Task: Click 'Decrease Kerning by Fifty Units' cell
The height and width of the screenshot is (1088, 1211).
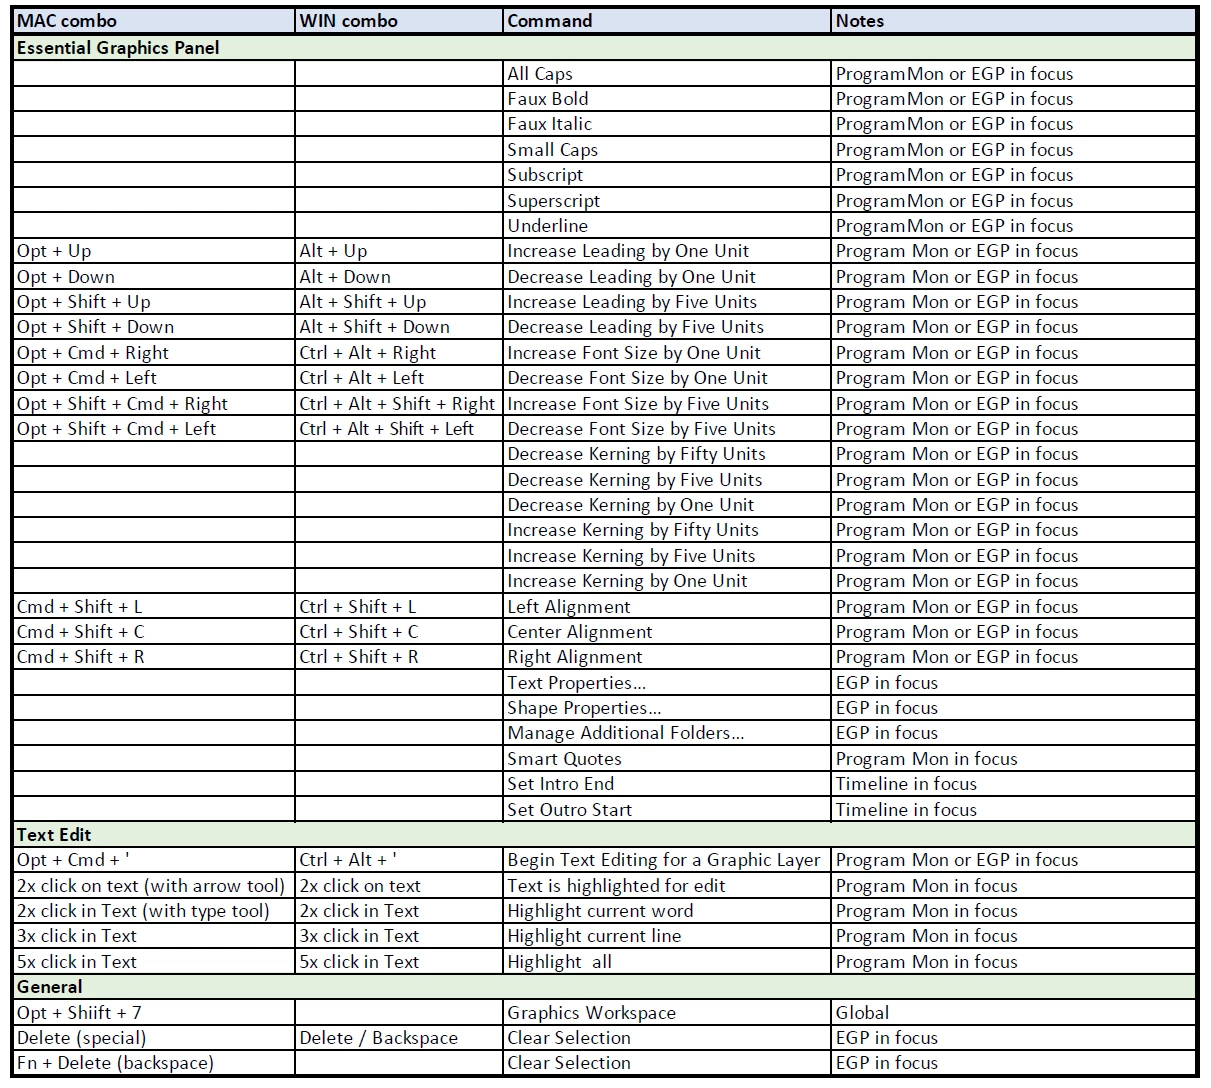Action: 667,454
